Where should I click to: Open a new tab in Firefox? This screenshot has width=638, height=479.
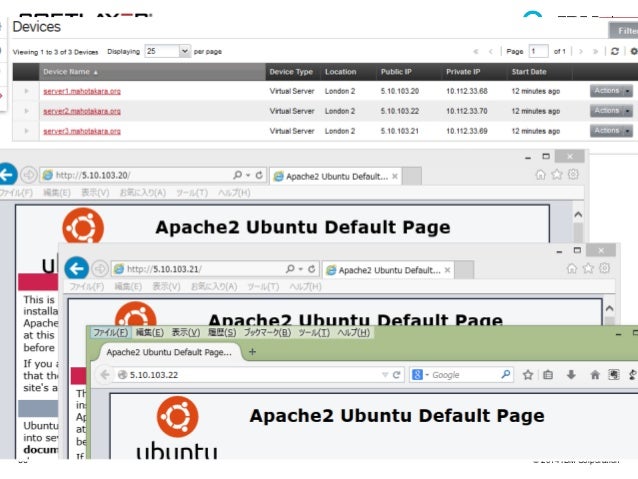pos(252,352)
